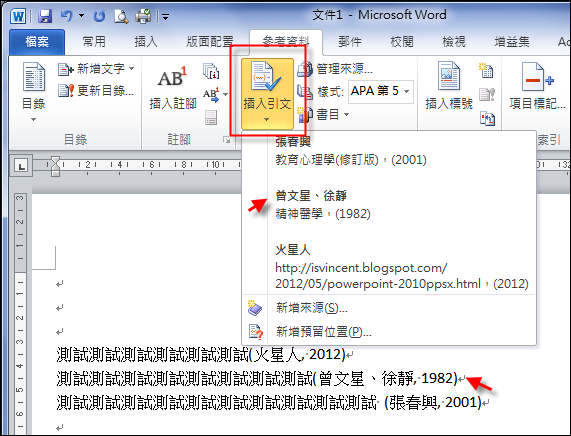Click the 新增文字 button
The image size is (571, 436).
97,69
